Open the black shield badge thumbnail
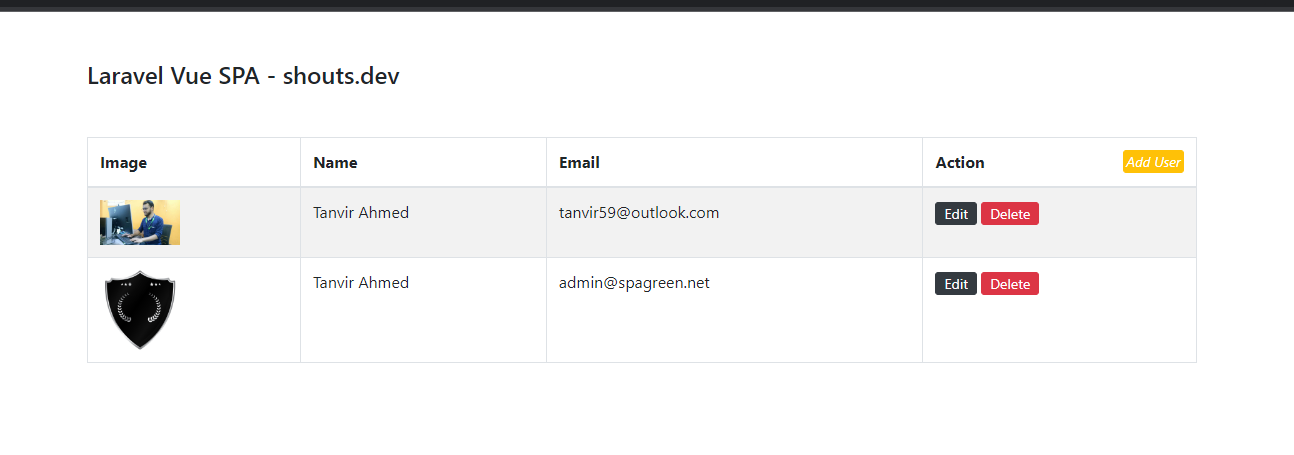The image size is (1294, 455). (140, 310)
